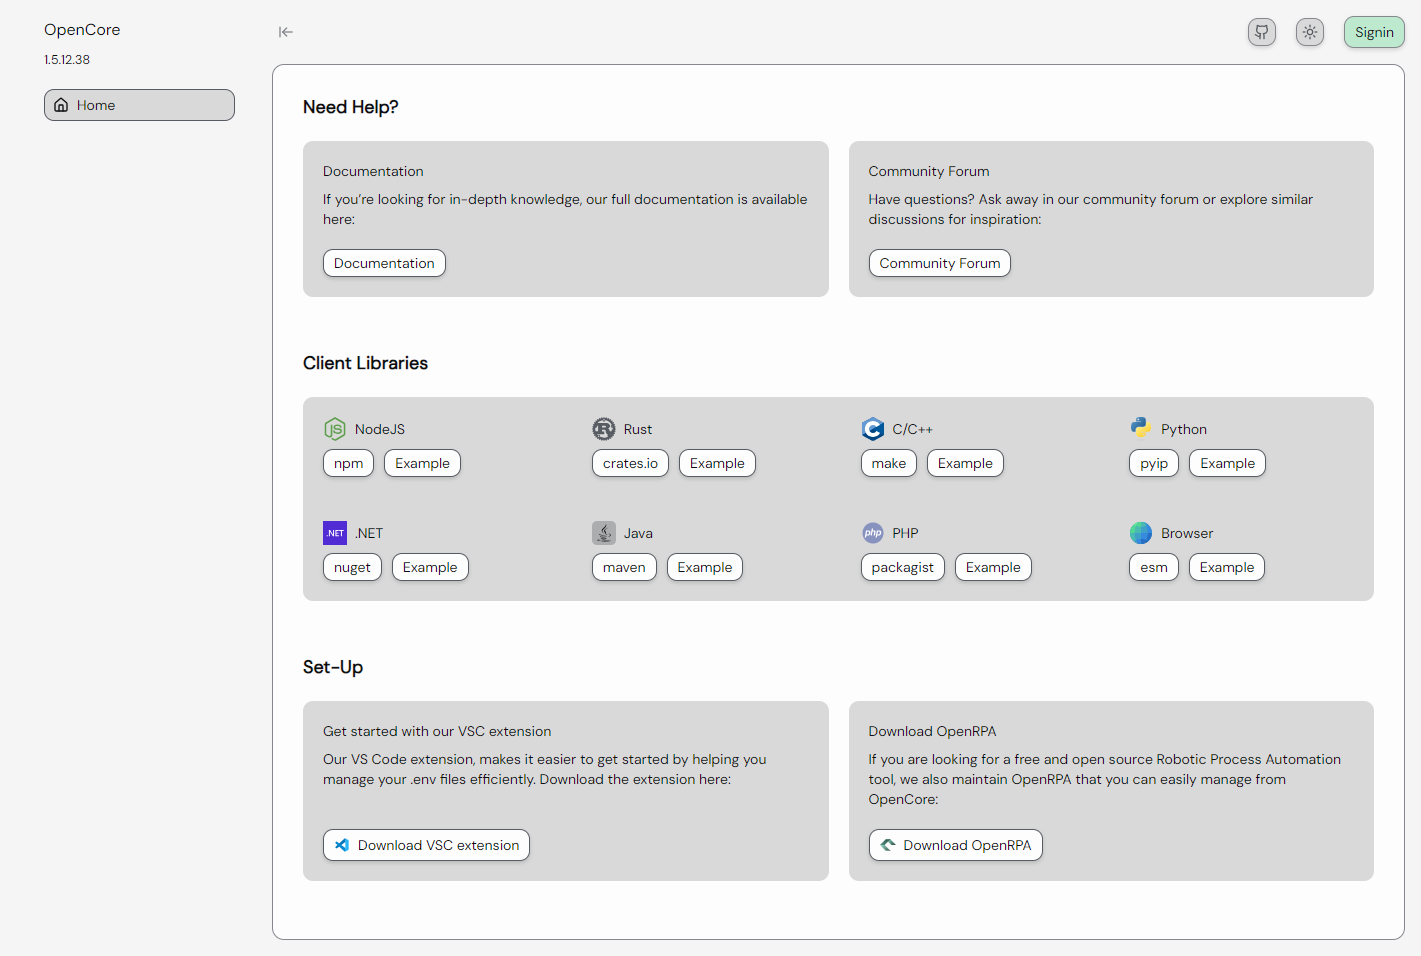Click the Python label text
1421x956 pixels.
(x=1184, y=429)
